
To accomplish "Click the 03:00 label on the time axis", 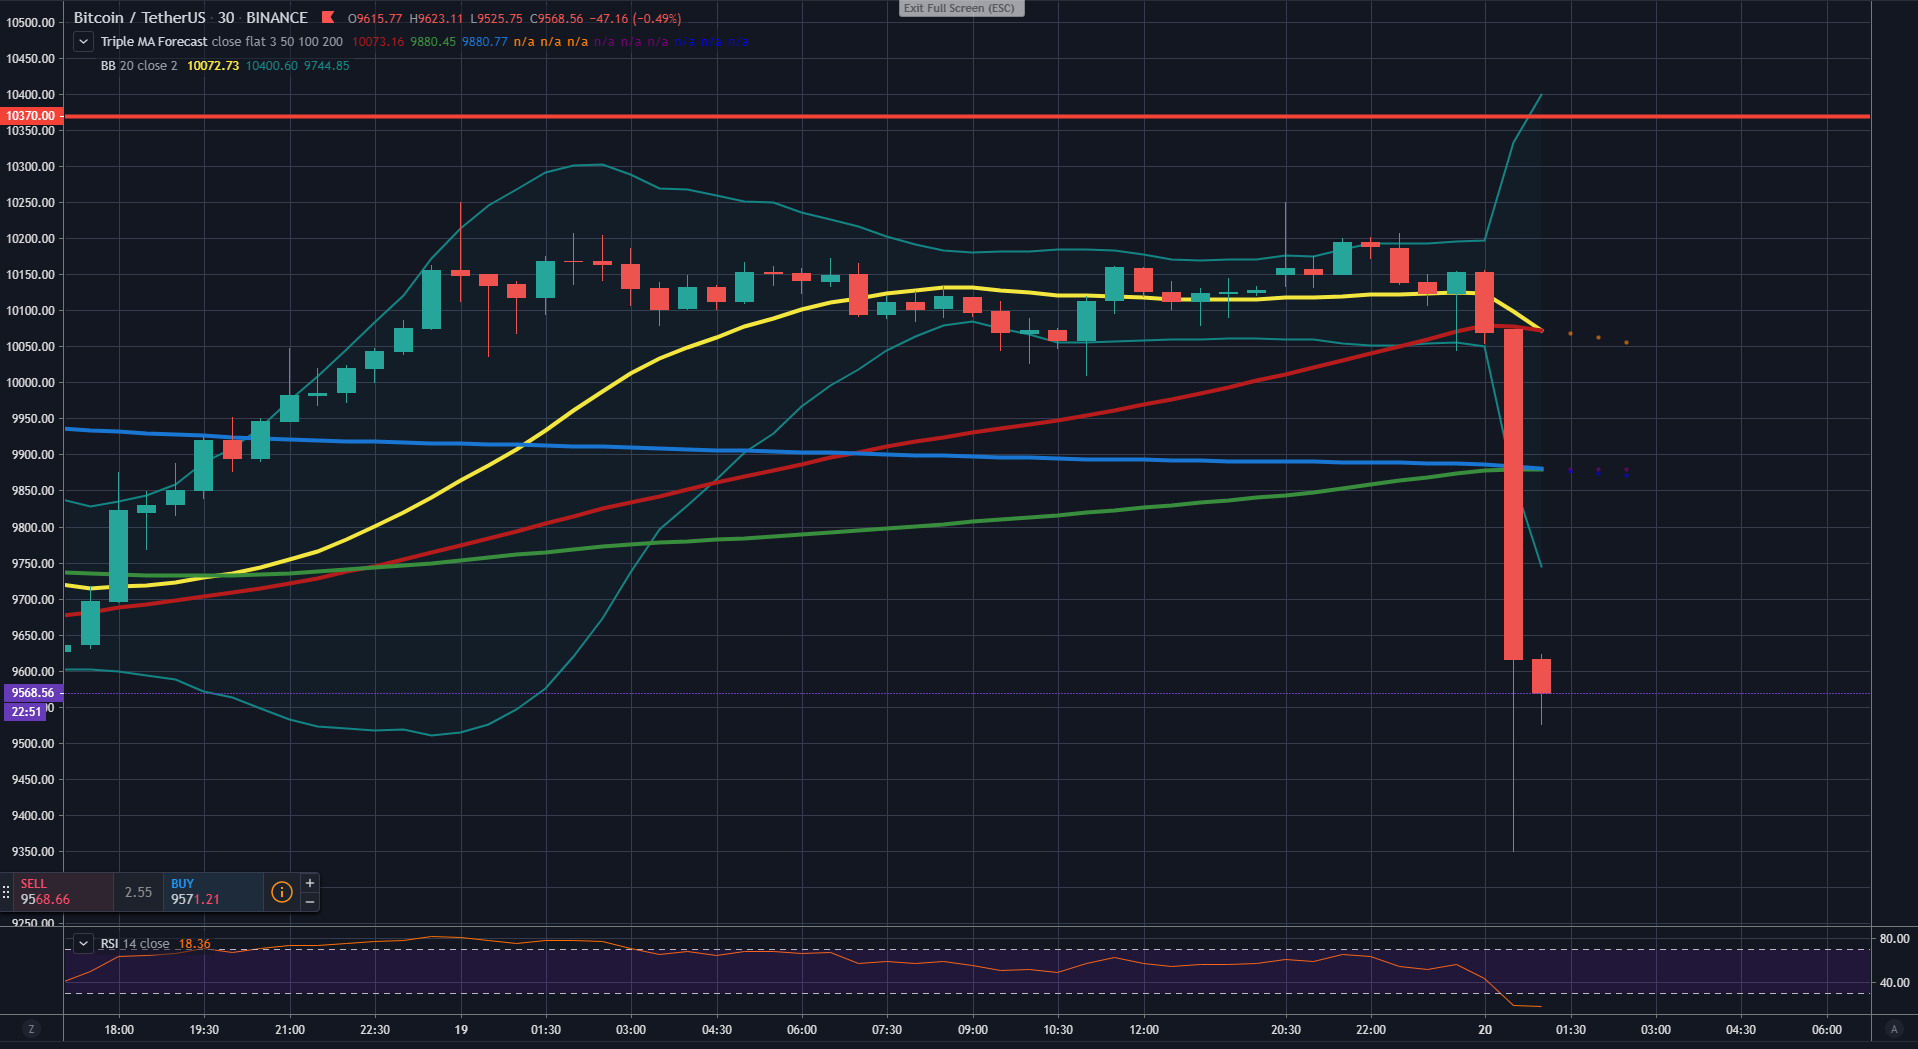I will pyautogui.click(x=631, y=1030).
